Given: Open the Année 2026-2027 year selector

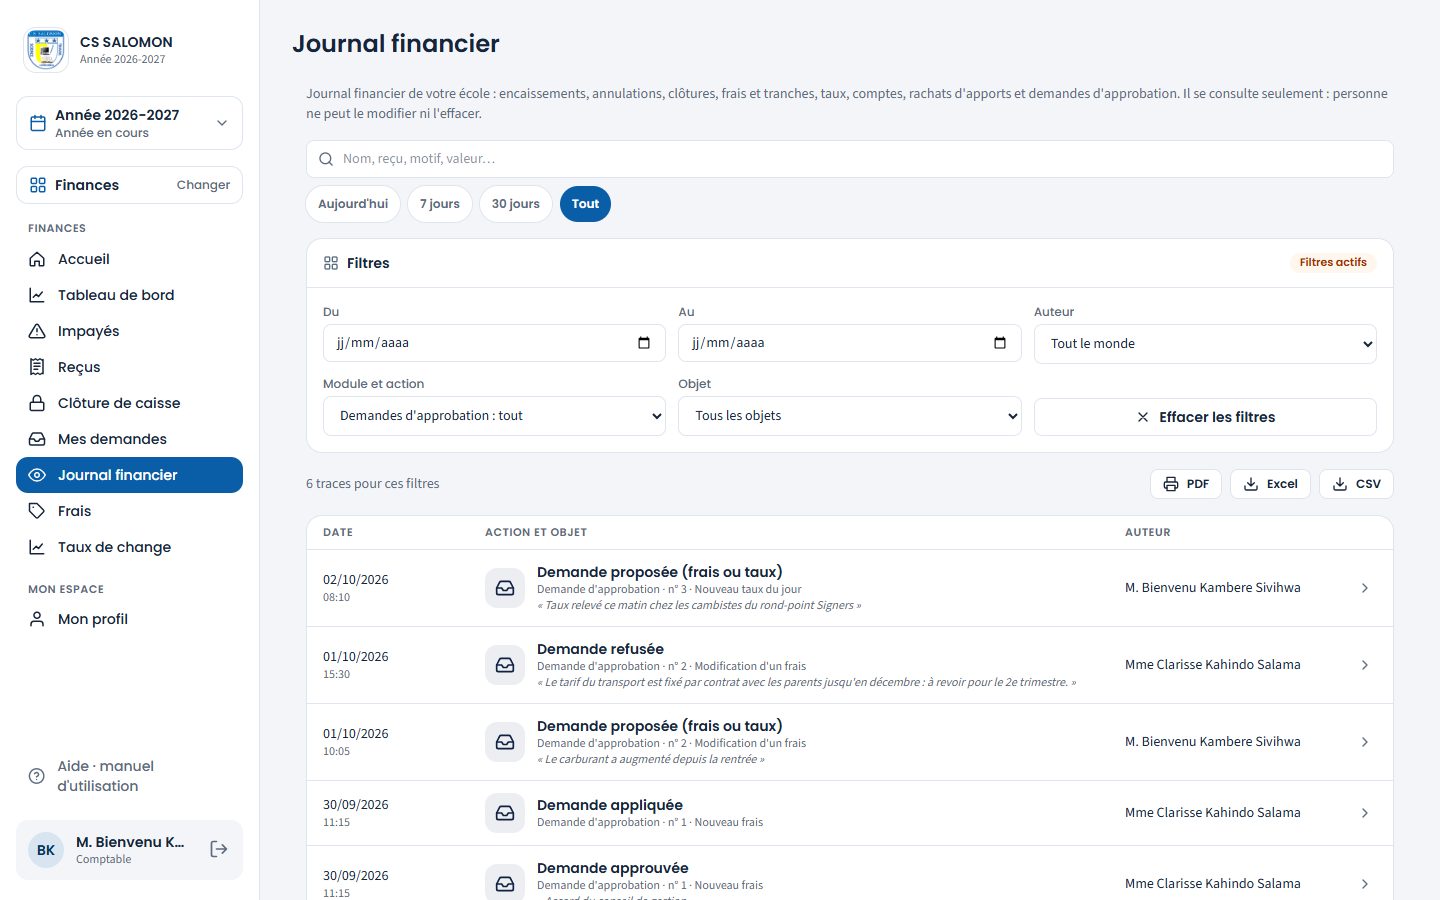Looking at the screenshot, I should [x=129, y=123].
